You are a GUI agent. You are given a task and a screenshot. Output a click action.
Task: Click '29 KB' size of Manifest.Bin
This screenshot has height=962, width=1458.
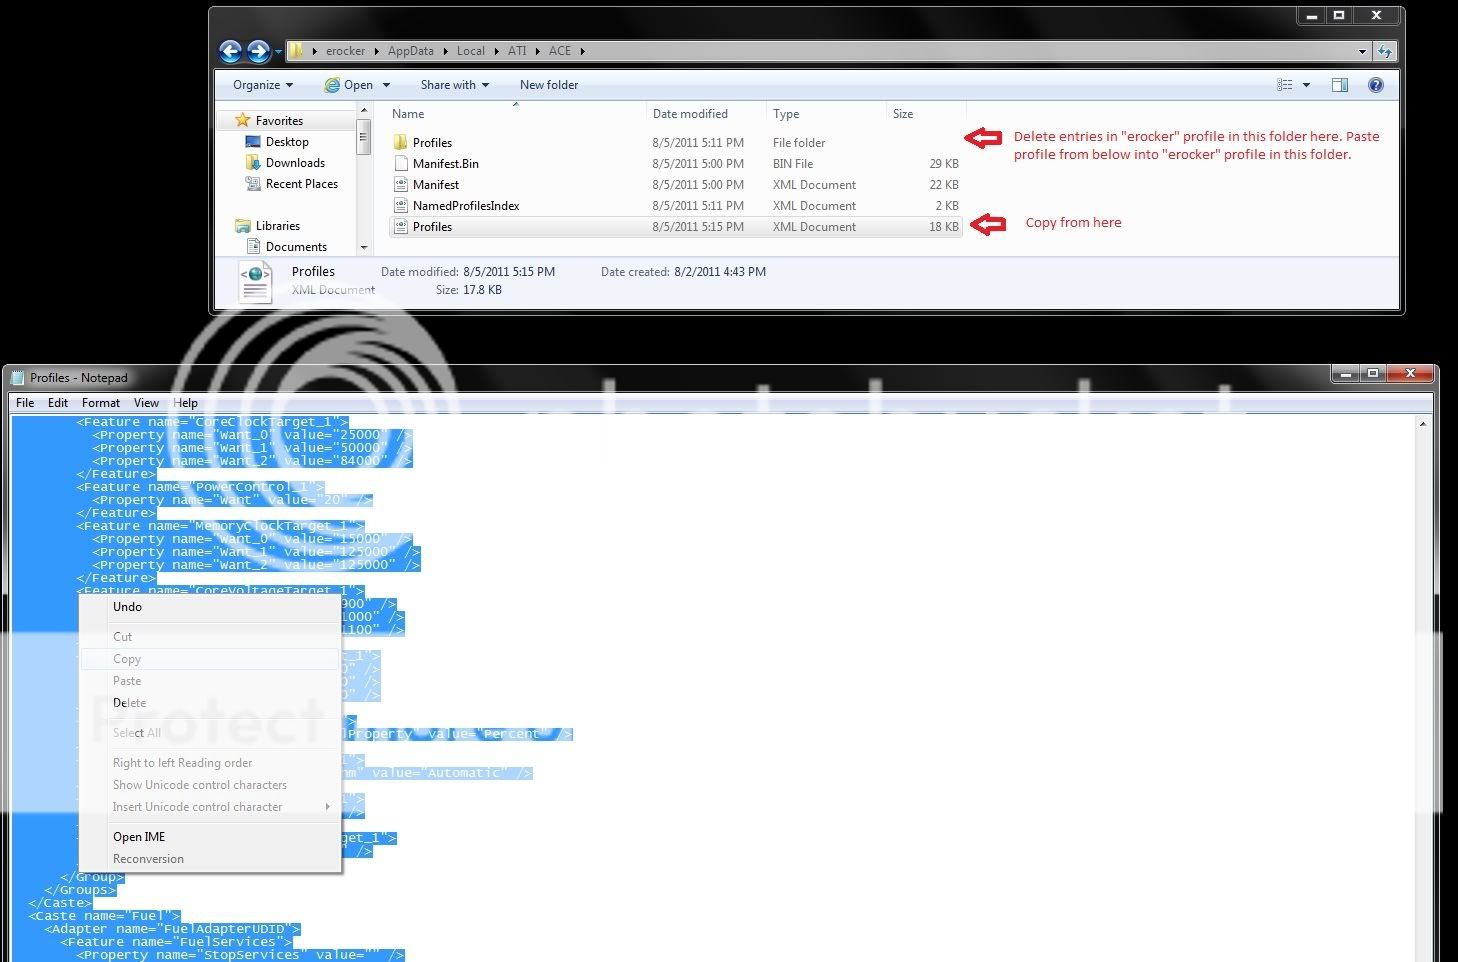[x=944, y=164]
